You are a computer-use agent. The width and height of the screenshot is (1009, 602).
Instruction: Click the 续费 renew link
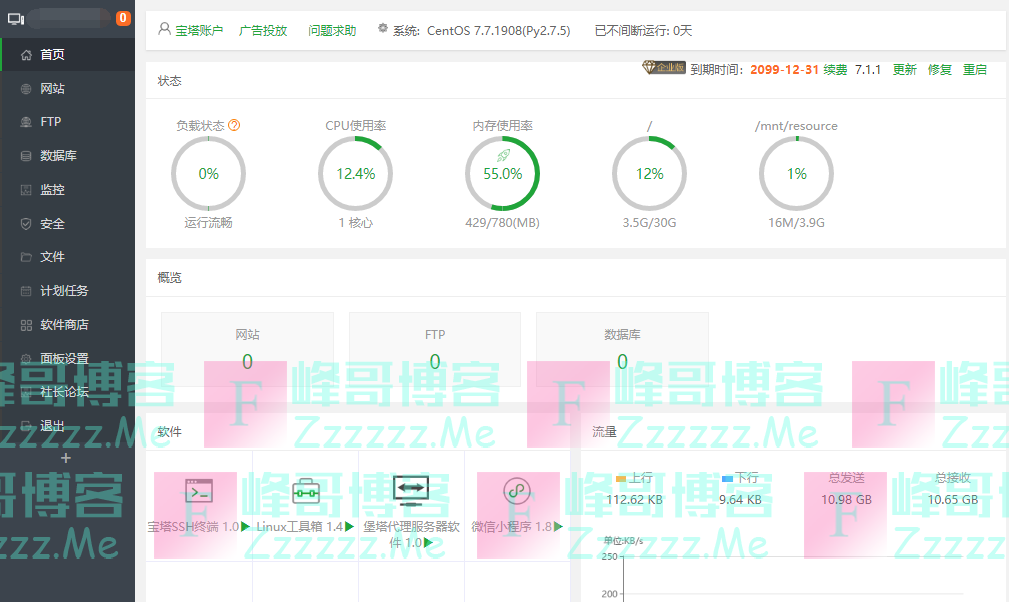(x=835, y=70)
